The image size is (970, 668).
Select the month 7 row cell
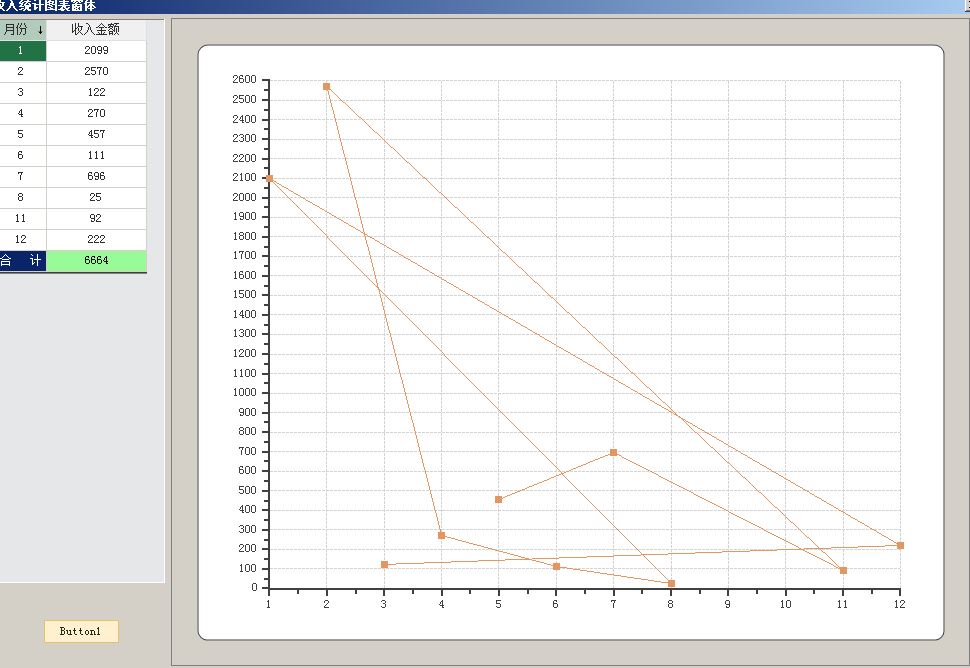pos(23,177)
